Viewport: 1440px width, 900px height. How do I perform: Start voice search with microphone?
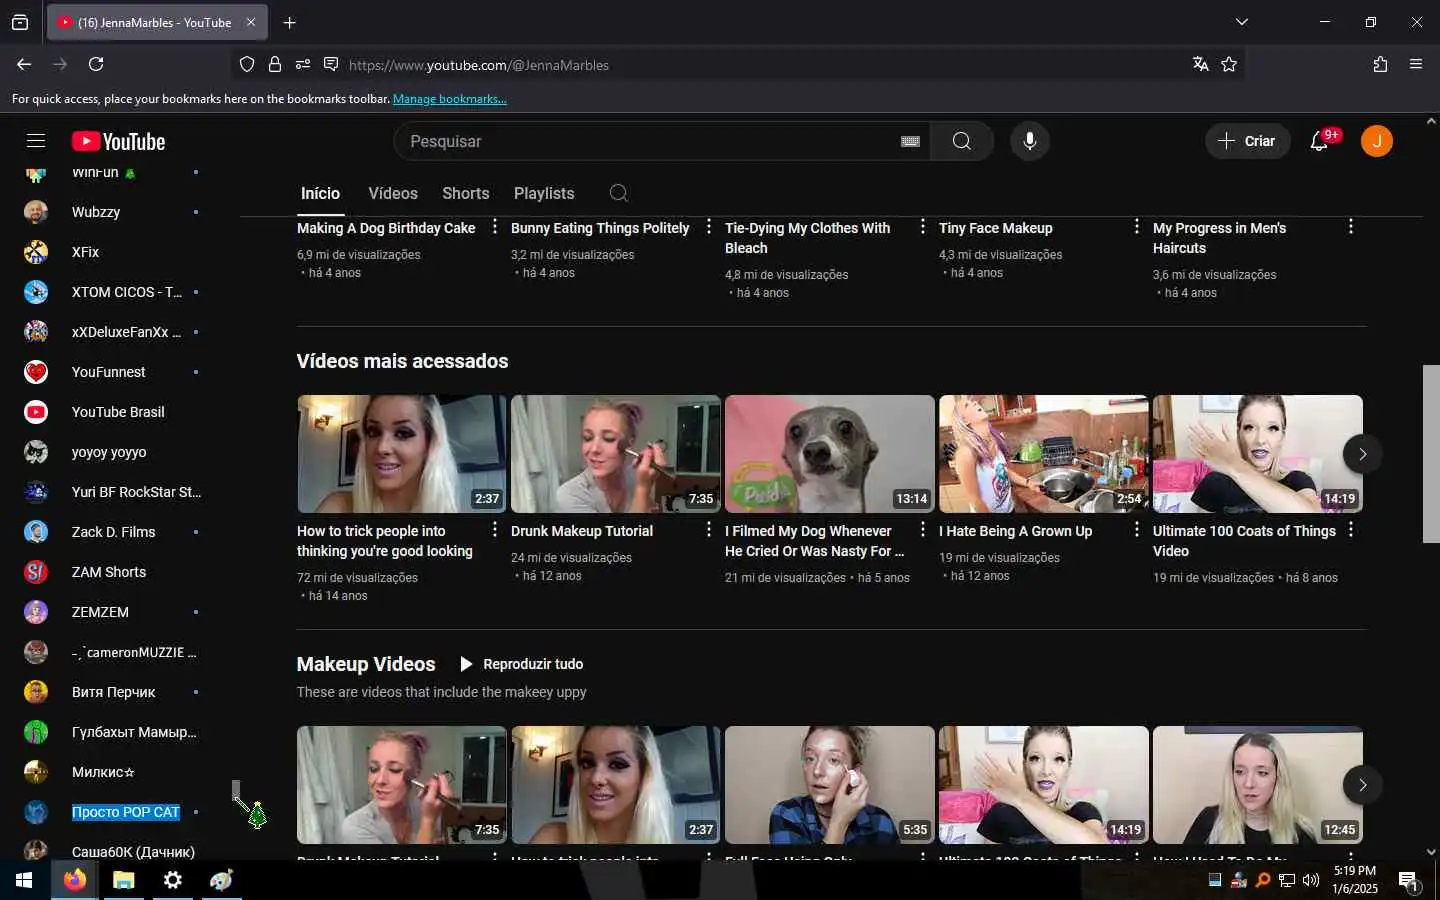click(1030, 141)
